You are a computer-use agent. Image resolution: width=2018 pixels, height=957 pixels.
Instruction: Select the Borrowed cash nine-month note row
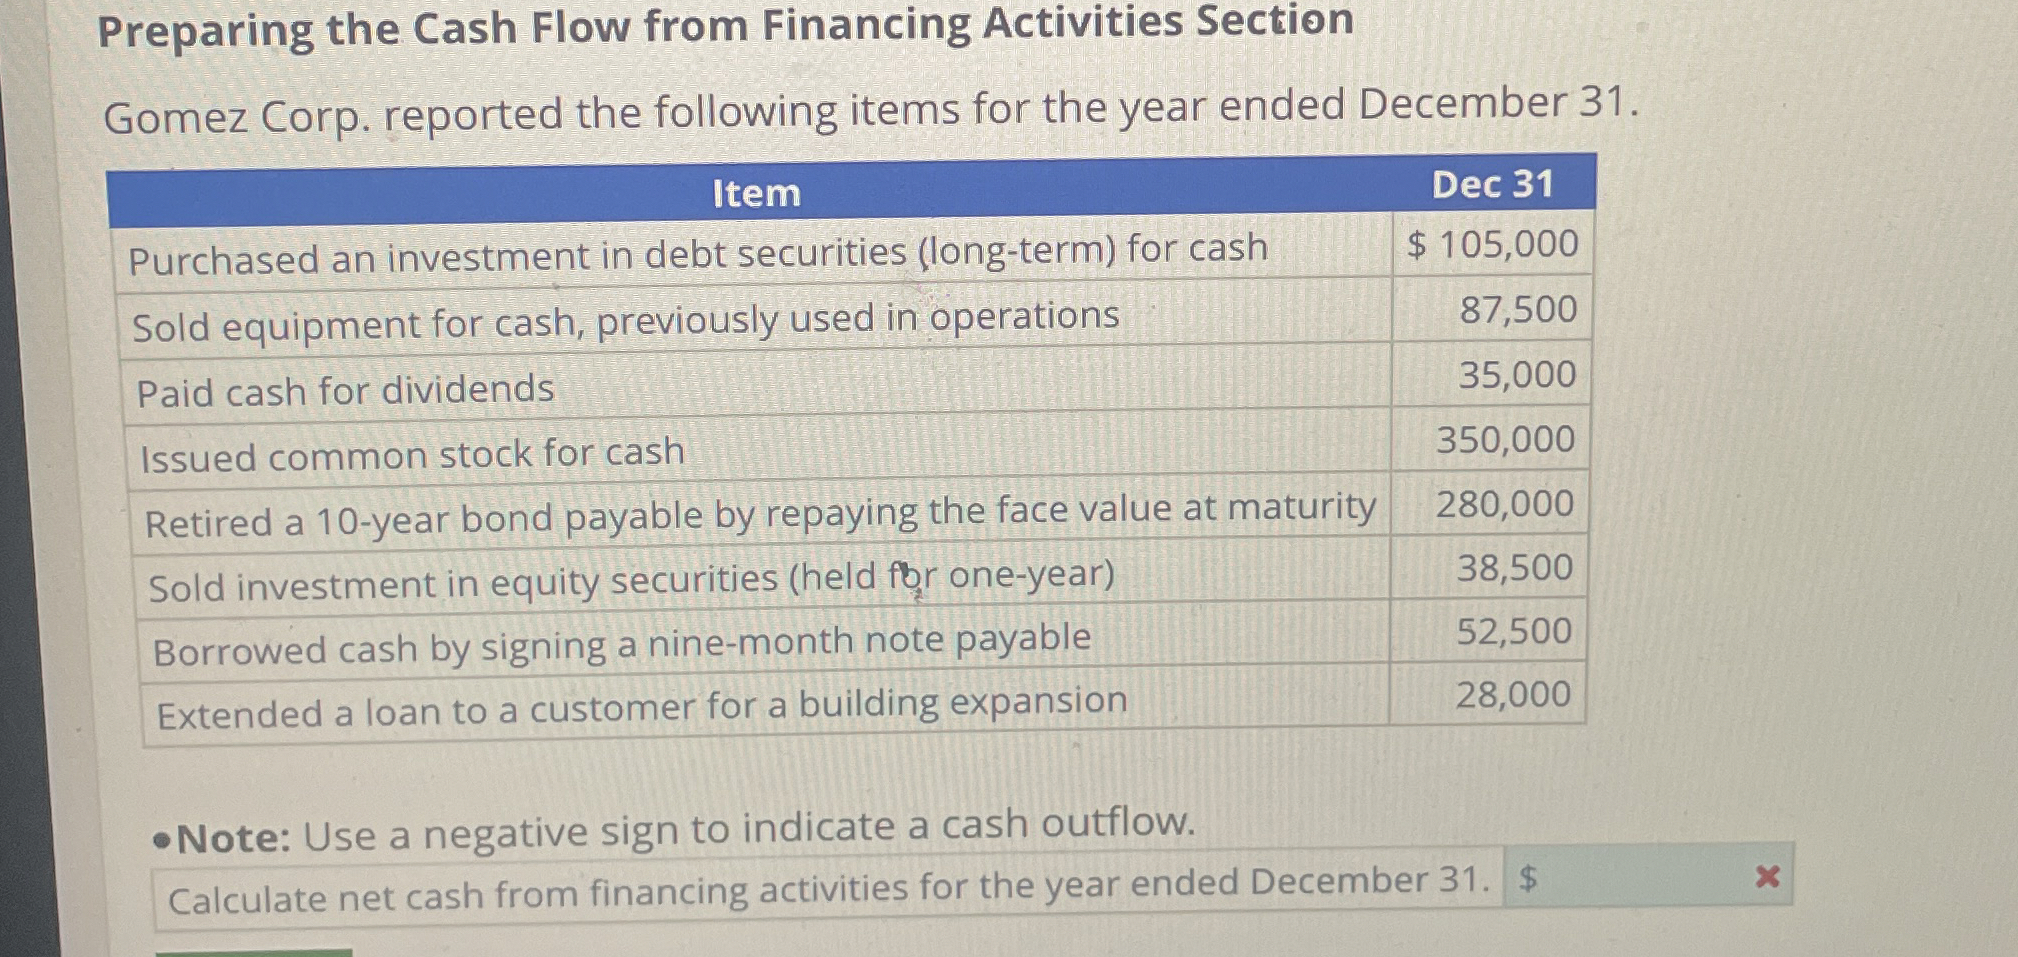[x=623, y=642]
